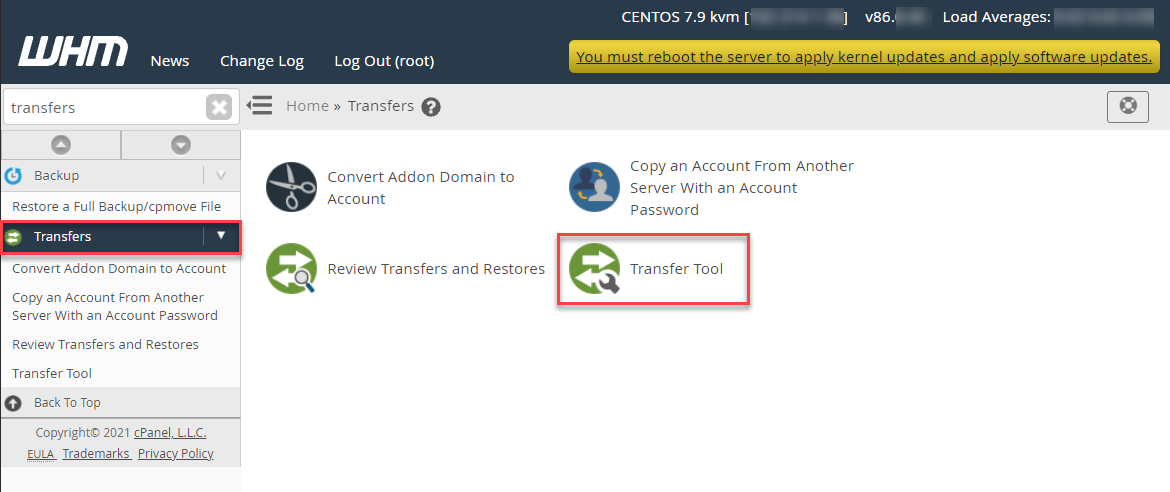Viewport: 1170px width, 492px height.
Task: Collapse the Transfers sidebar section arrow
Action: (x=221, y=236)
